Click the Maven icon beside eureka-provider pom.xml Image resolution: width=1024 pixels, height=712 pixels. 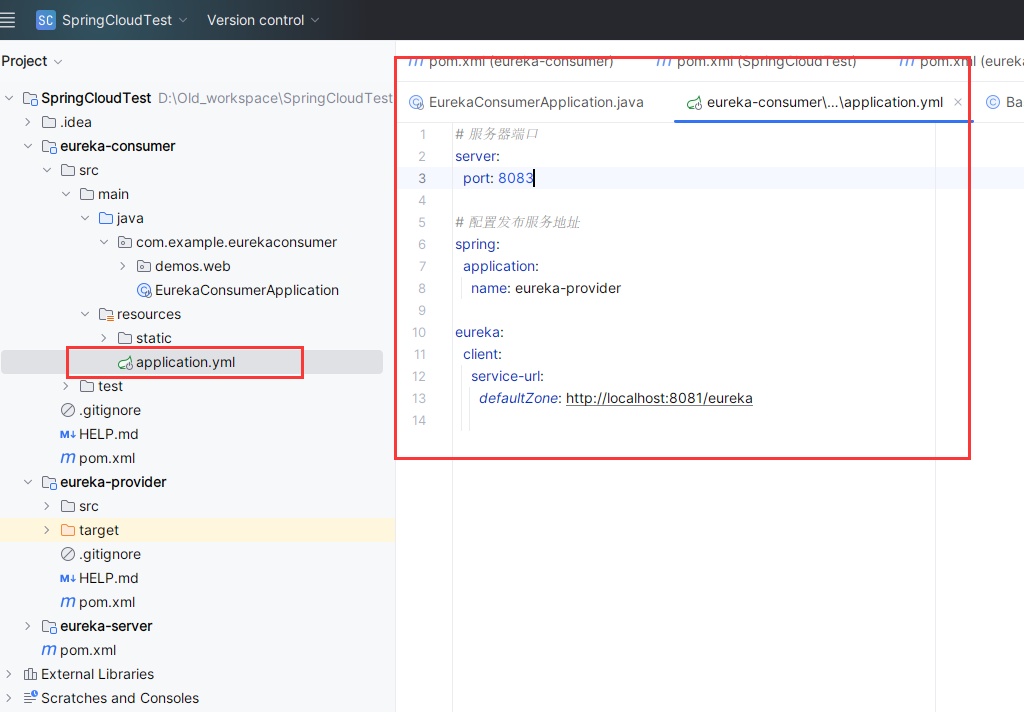point(68,602)
